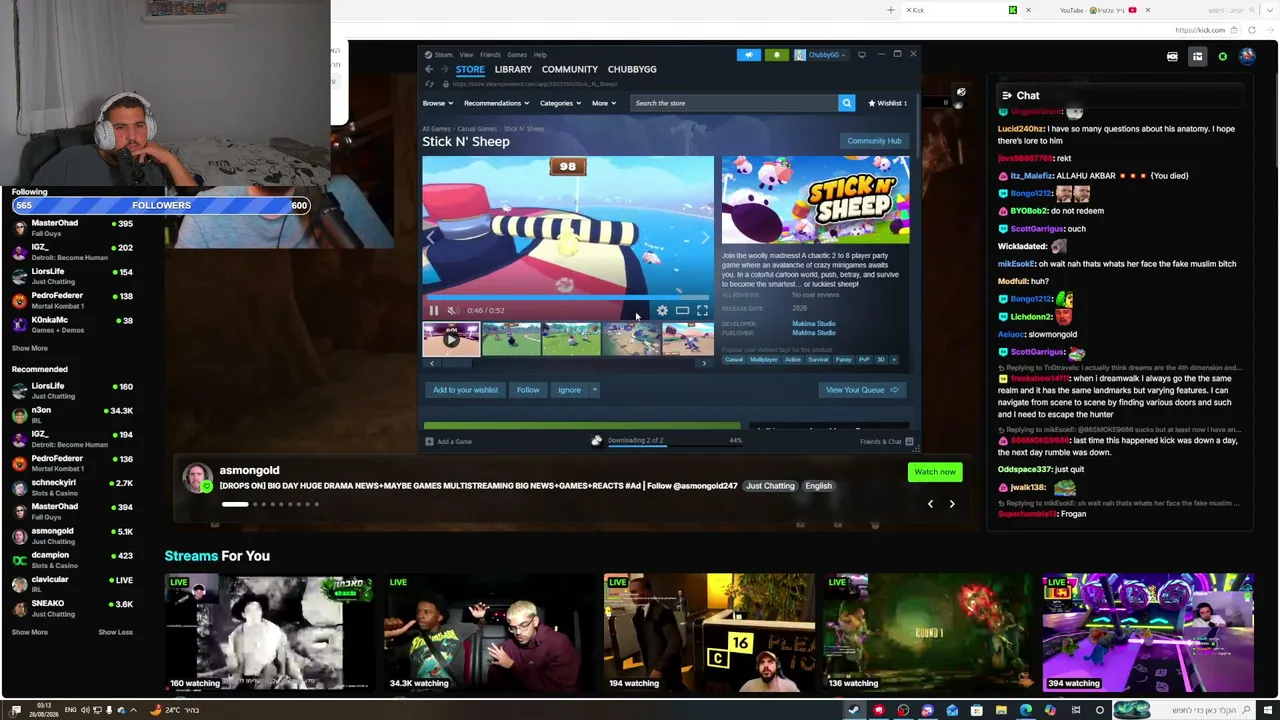The height and width of the screenshot is (720, 1280).
Task: Click the Casual tag on the Steam page
Action: click(x=735, y=360)
